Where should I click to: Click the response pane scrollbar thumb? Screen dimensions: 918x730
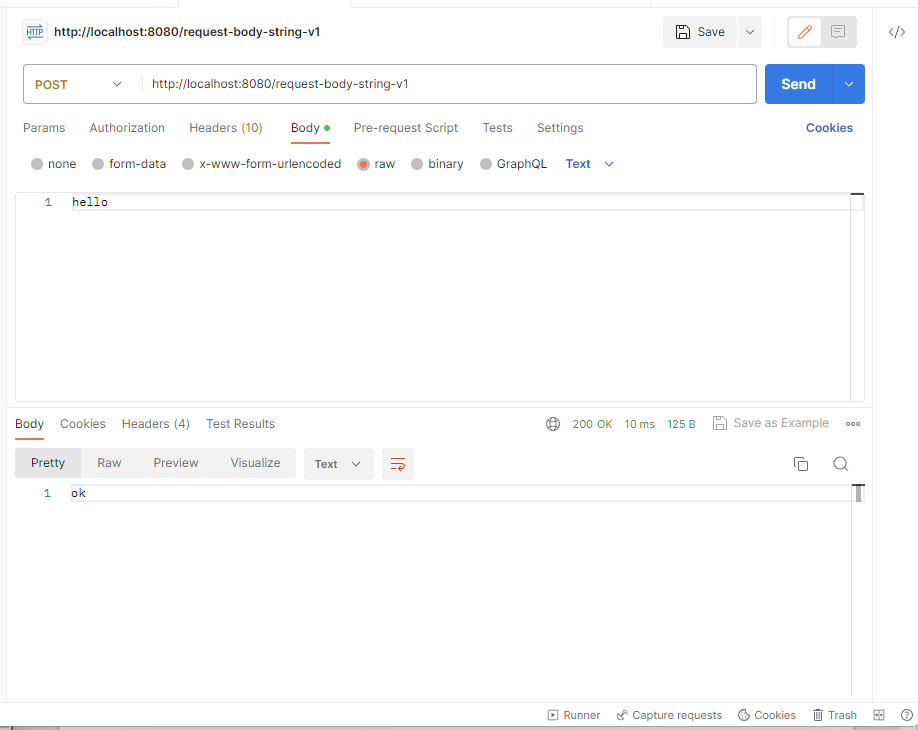858,493
